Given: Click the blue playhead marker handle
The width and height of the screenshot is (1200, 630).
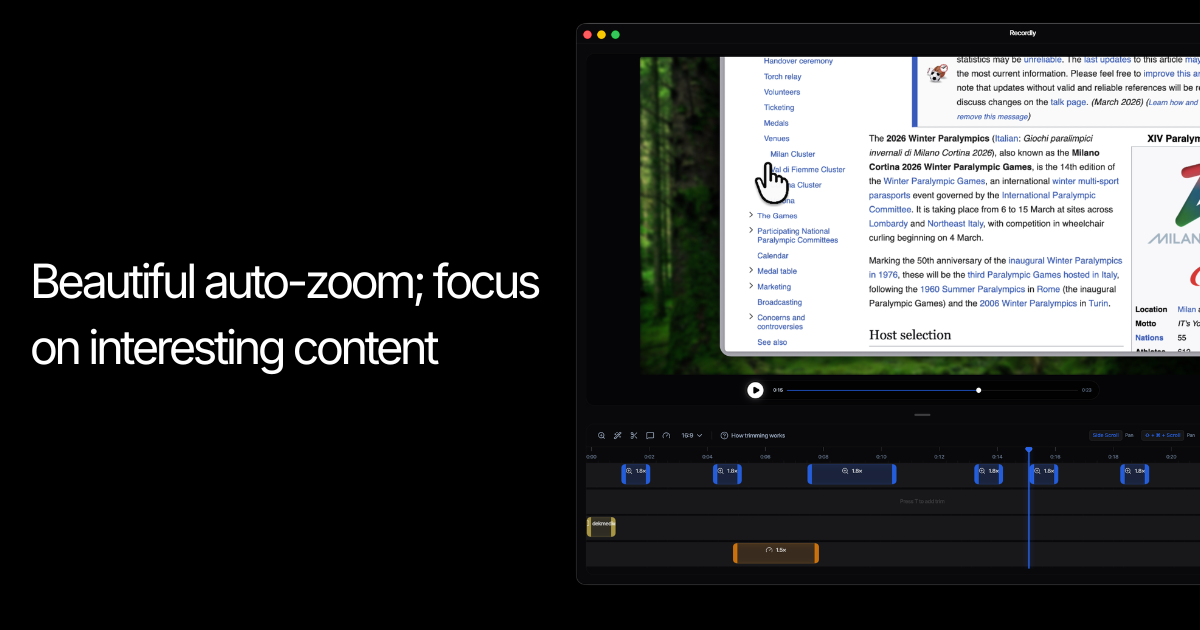Looking at the screenshot, I should (x=1028, y=450).
